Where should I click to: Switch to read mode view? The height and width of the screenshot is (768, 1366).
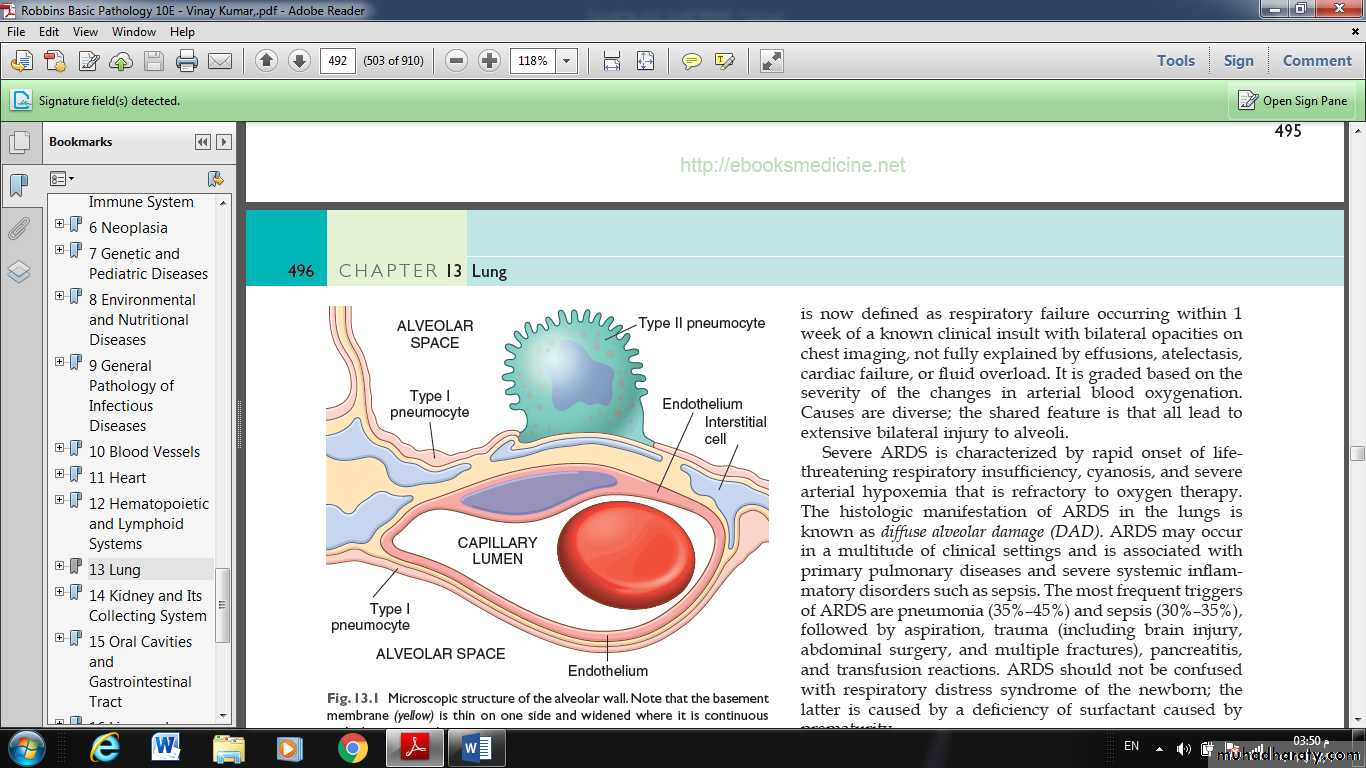771,61
